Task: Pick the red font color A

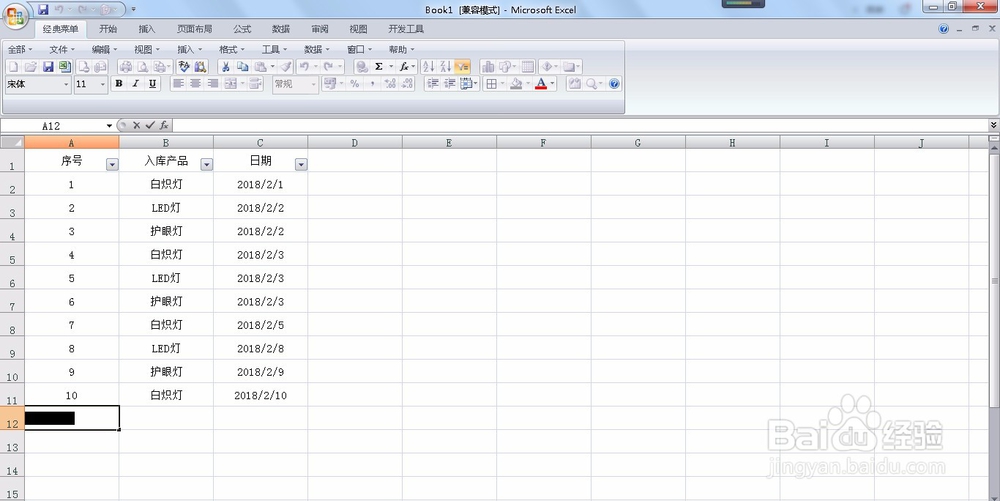Action: click(x=541, y=84)
